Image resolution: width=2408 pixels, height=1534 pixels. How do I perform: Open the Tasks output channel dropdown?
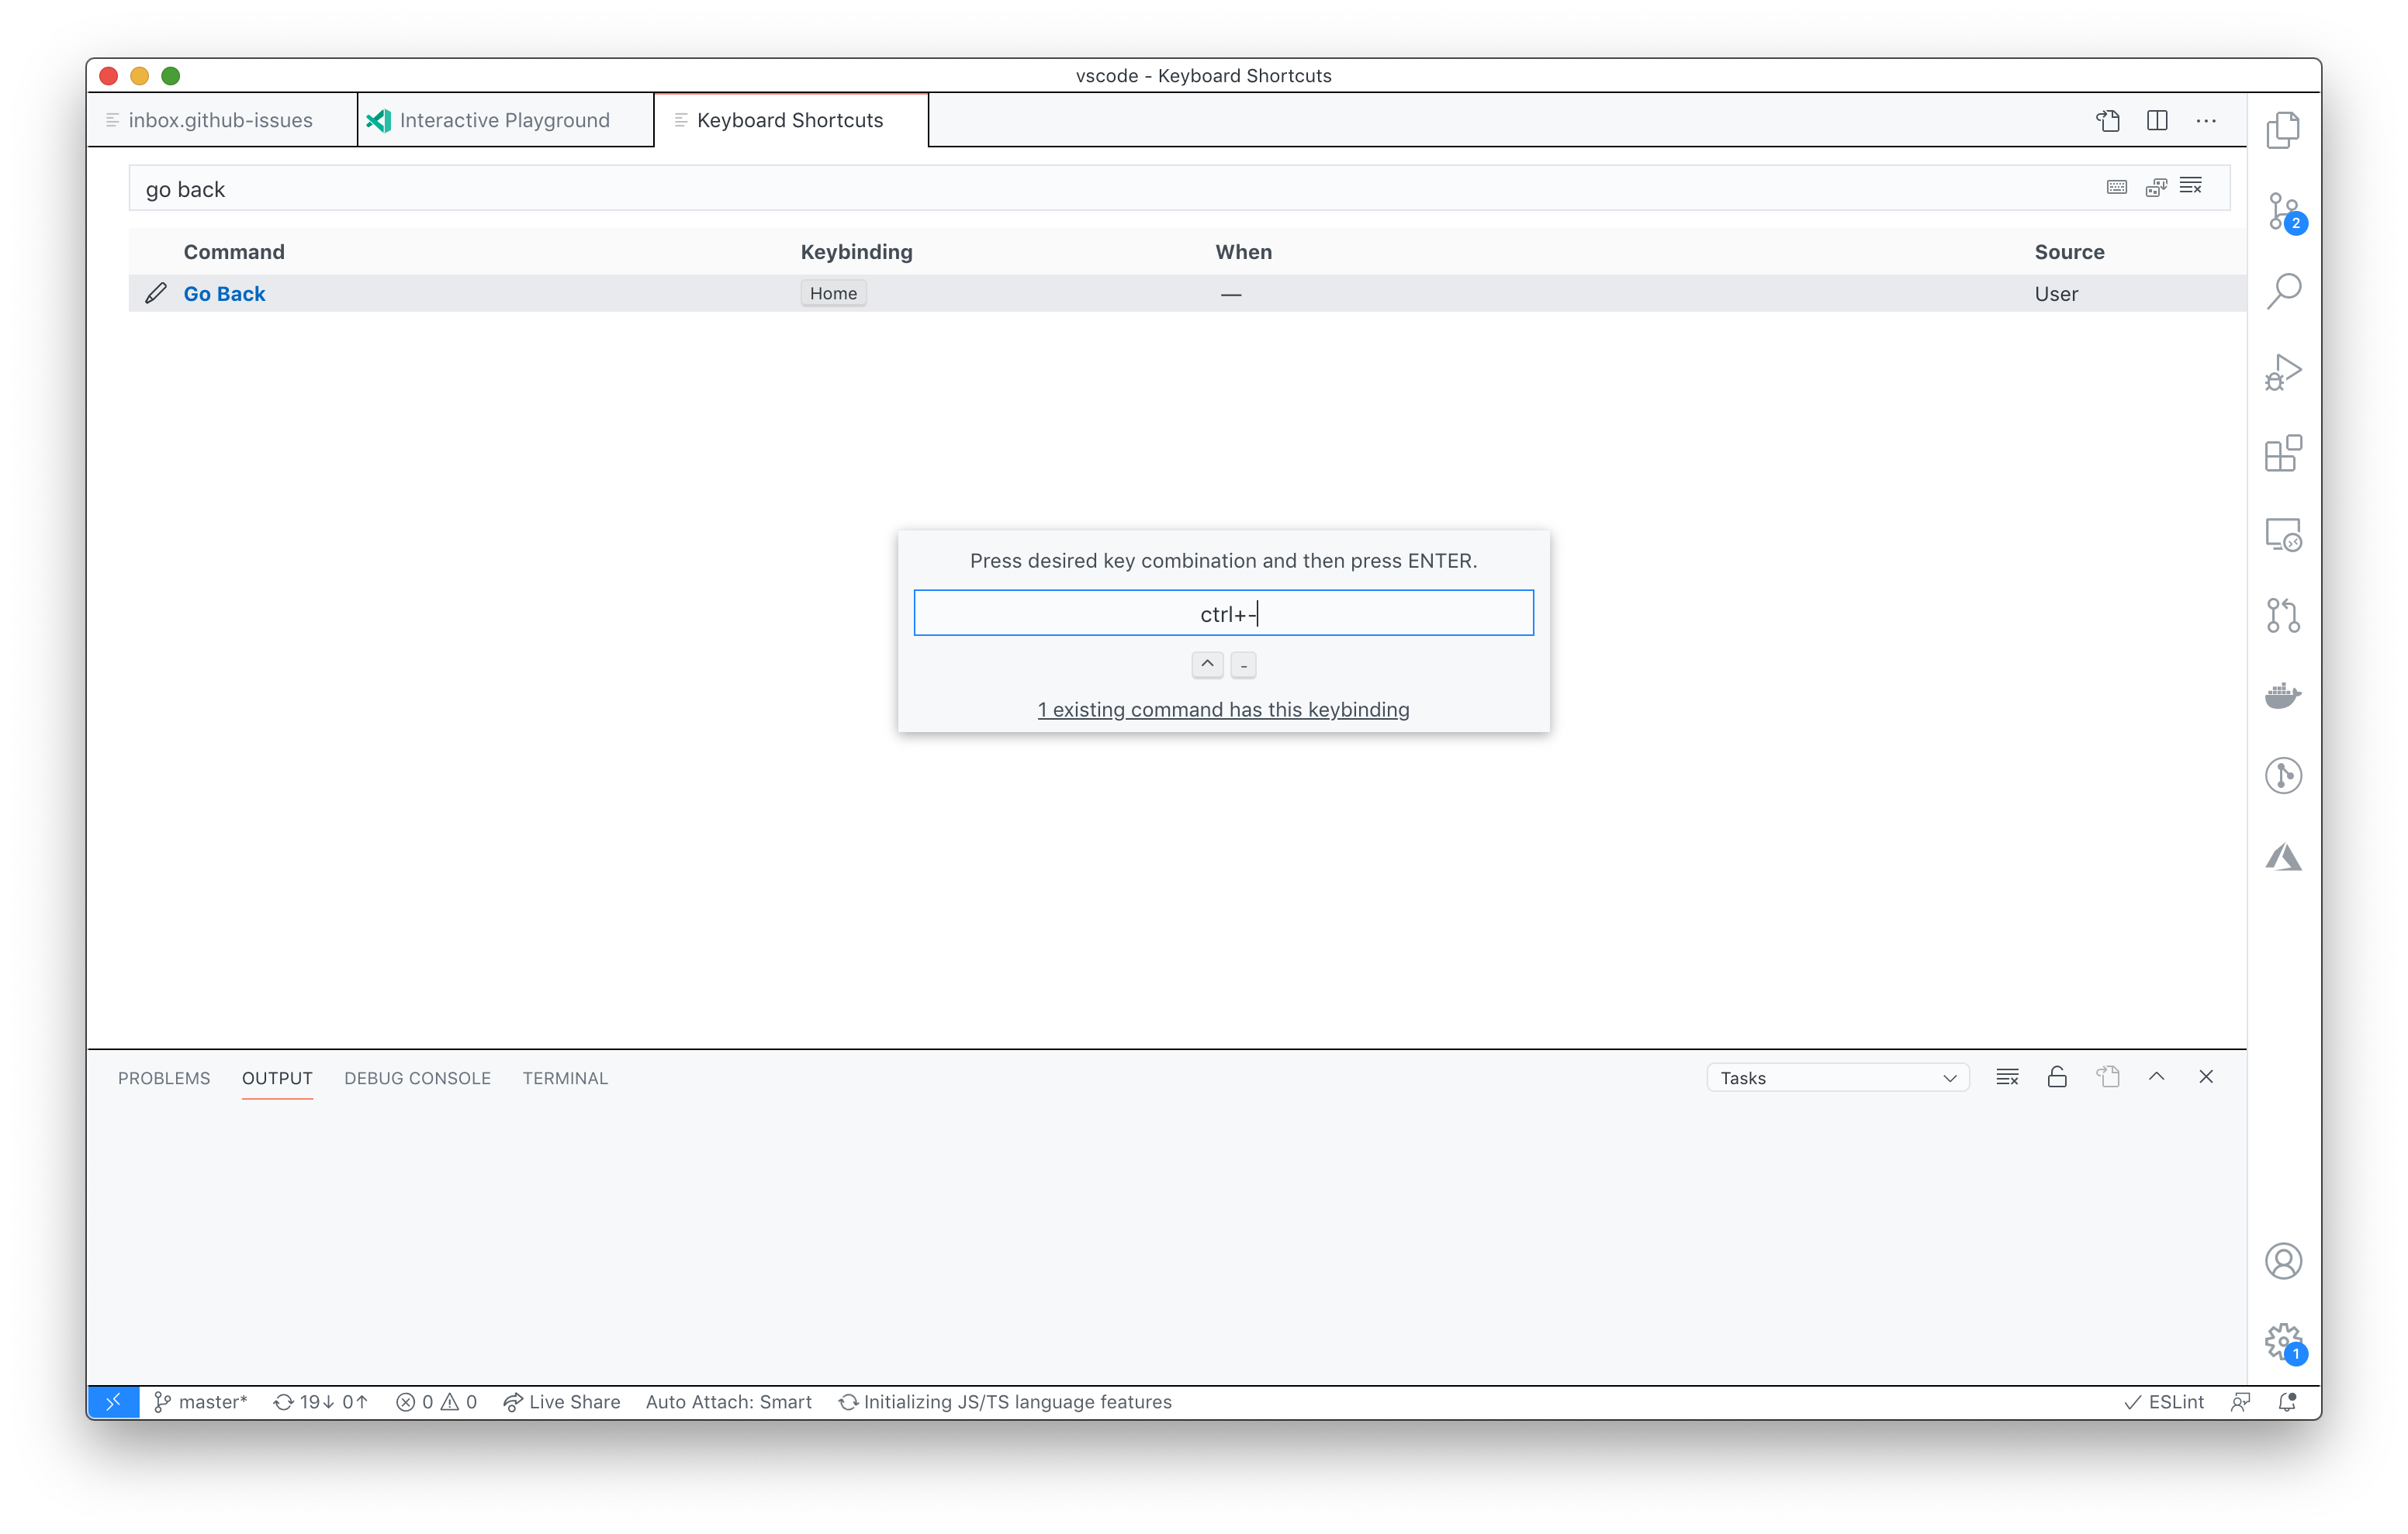tap(1837, 1077)
